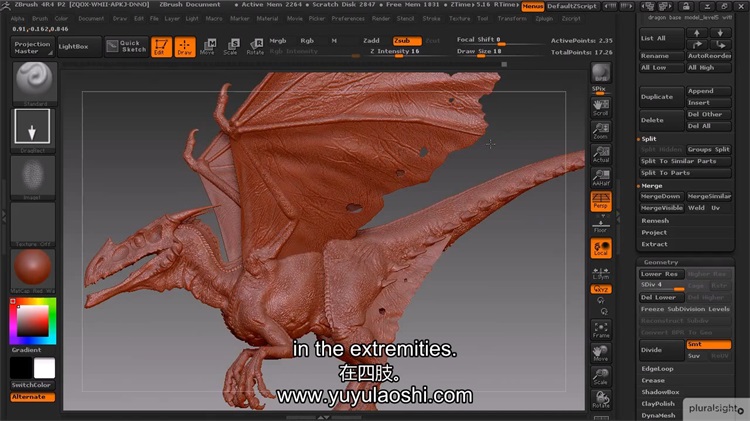This screenshot has width=750, height=421.
Task: Collapse the Merge section
Action: pyautogui.click(x=652, y=186)
